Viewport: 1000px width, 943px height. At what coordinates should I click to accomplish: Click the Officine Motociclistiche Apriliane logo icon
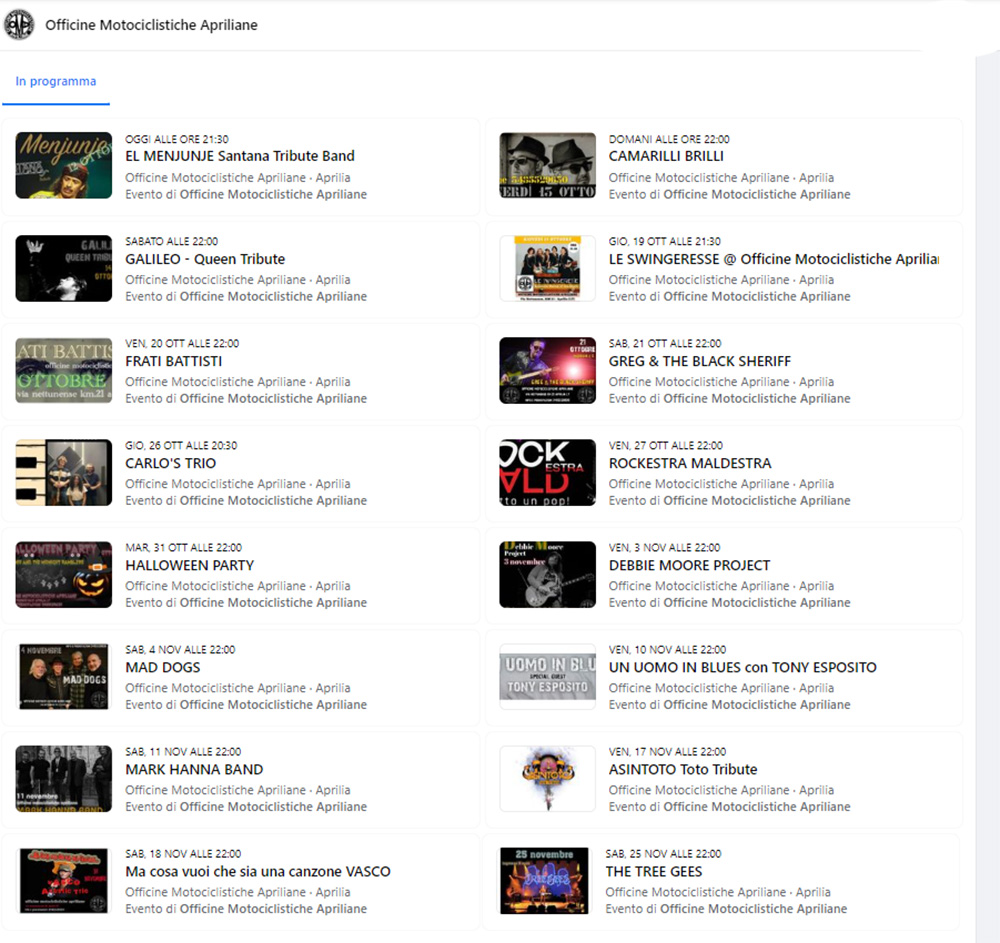pos(19,25)
